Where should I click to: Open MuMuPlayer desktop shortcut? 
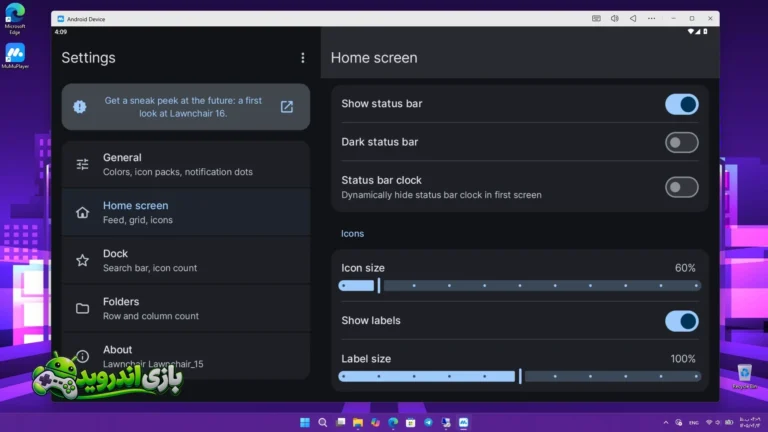click(x=15, y=56)
